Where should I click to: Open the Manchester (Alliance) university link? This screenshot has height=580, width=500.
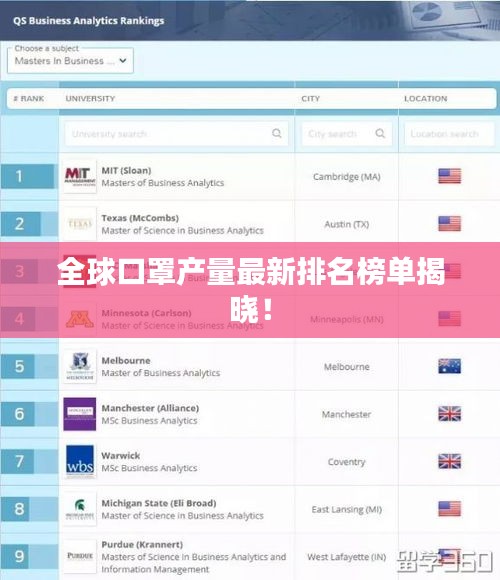click(x=150, y=408)
